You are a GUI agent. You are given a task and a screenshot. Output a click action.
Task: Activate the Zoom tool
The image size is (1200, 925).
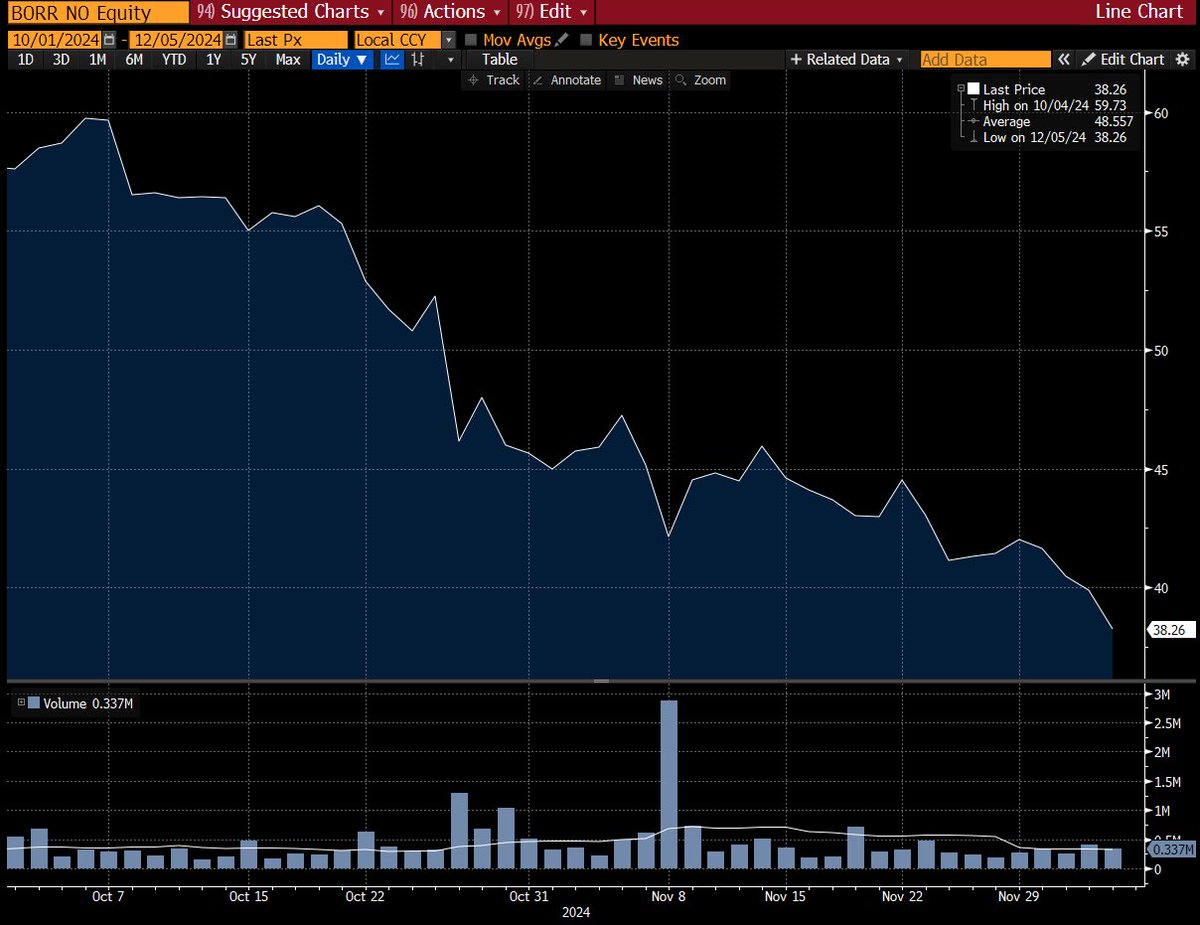700,80
